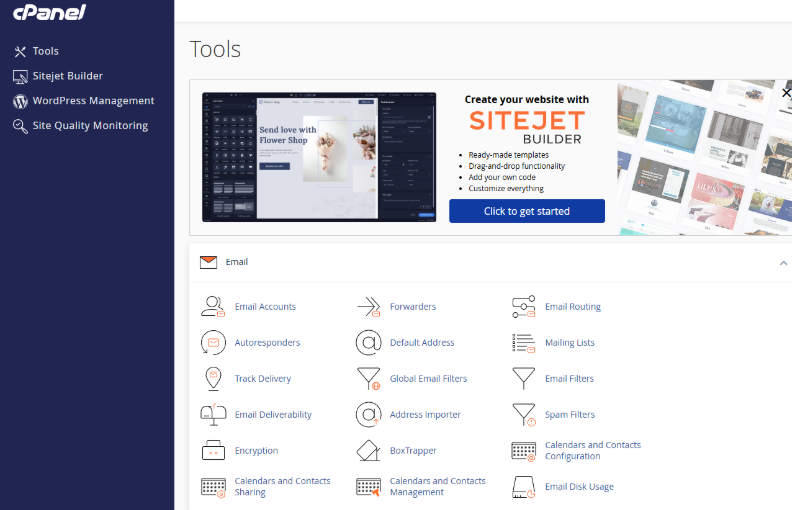Click the Global Email Filters funnel icon
The image size is (792, 510).
(x=369, y=379)
